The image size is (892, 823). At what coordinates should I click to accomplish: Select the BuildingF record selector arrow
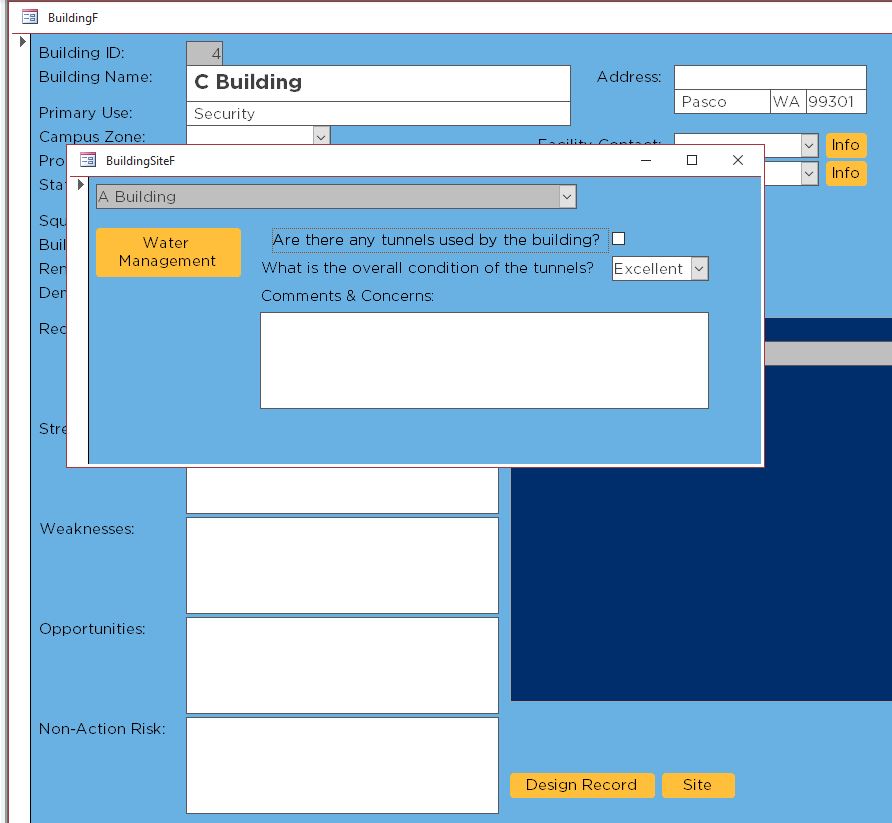[x=23, y=42]
